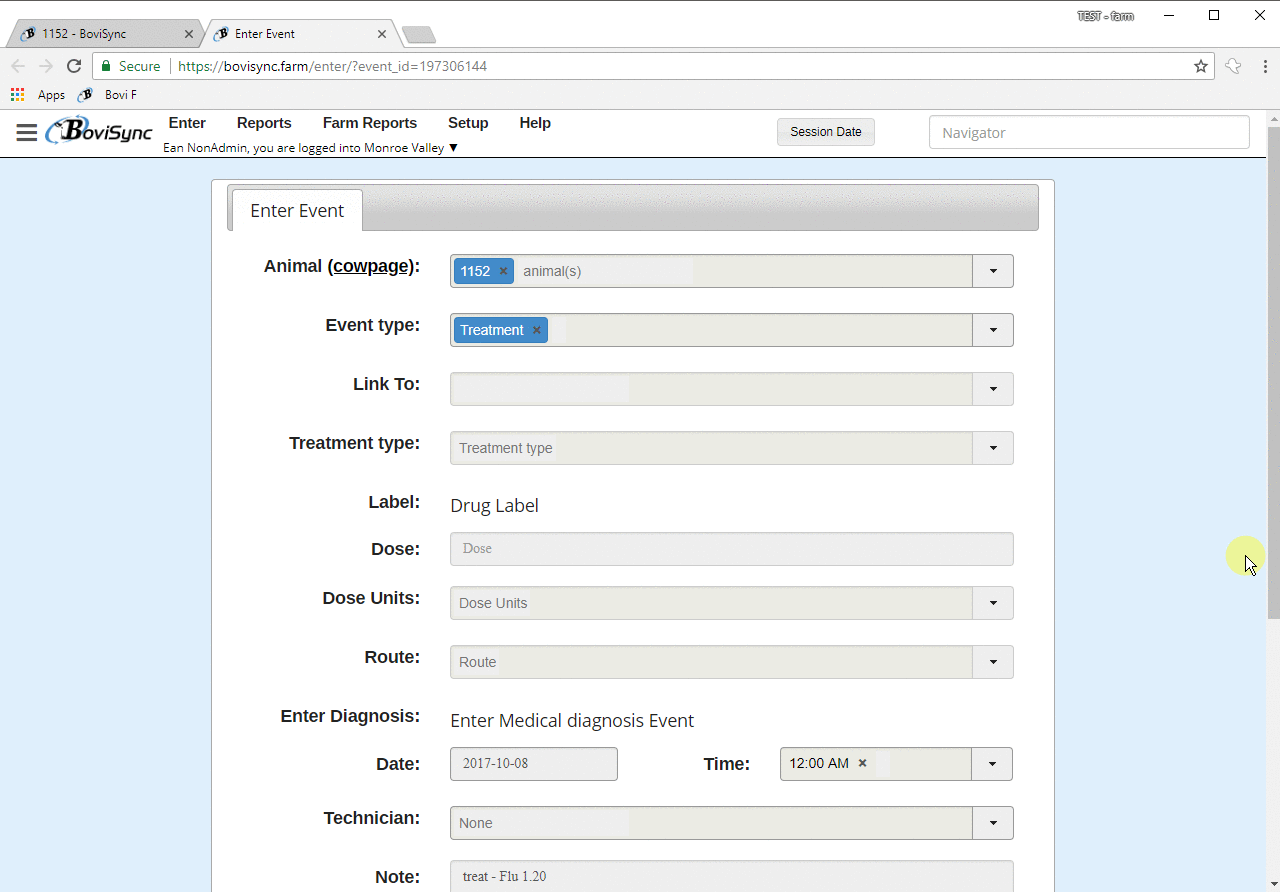Open the Setup menu
The width and height of the screenshot is (1280, 892).
tap(468, 123)
